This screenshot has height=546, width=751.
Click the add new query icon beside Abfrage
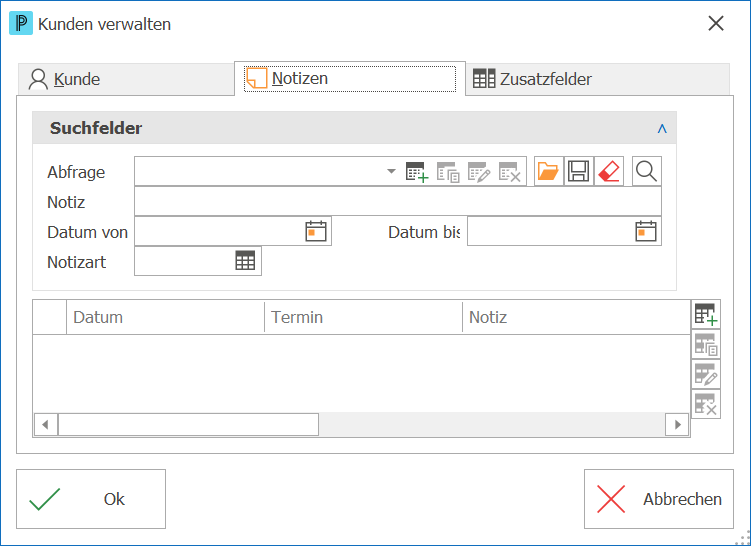pos(417,171)
